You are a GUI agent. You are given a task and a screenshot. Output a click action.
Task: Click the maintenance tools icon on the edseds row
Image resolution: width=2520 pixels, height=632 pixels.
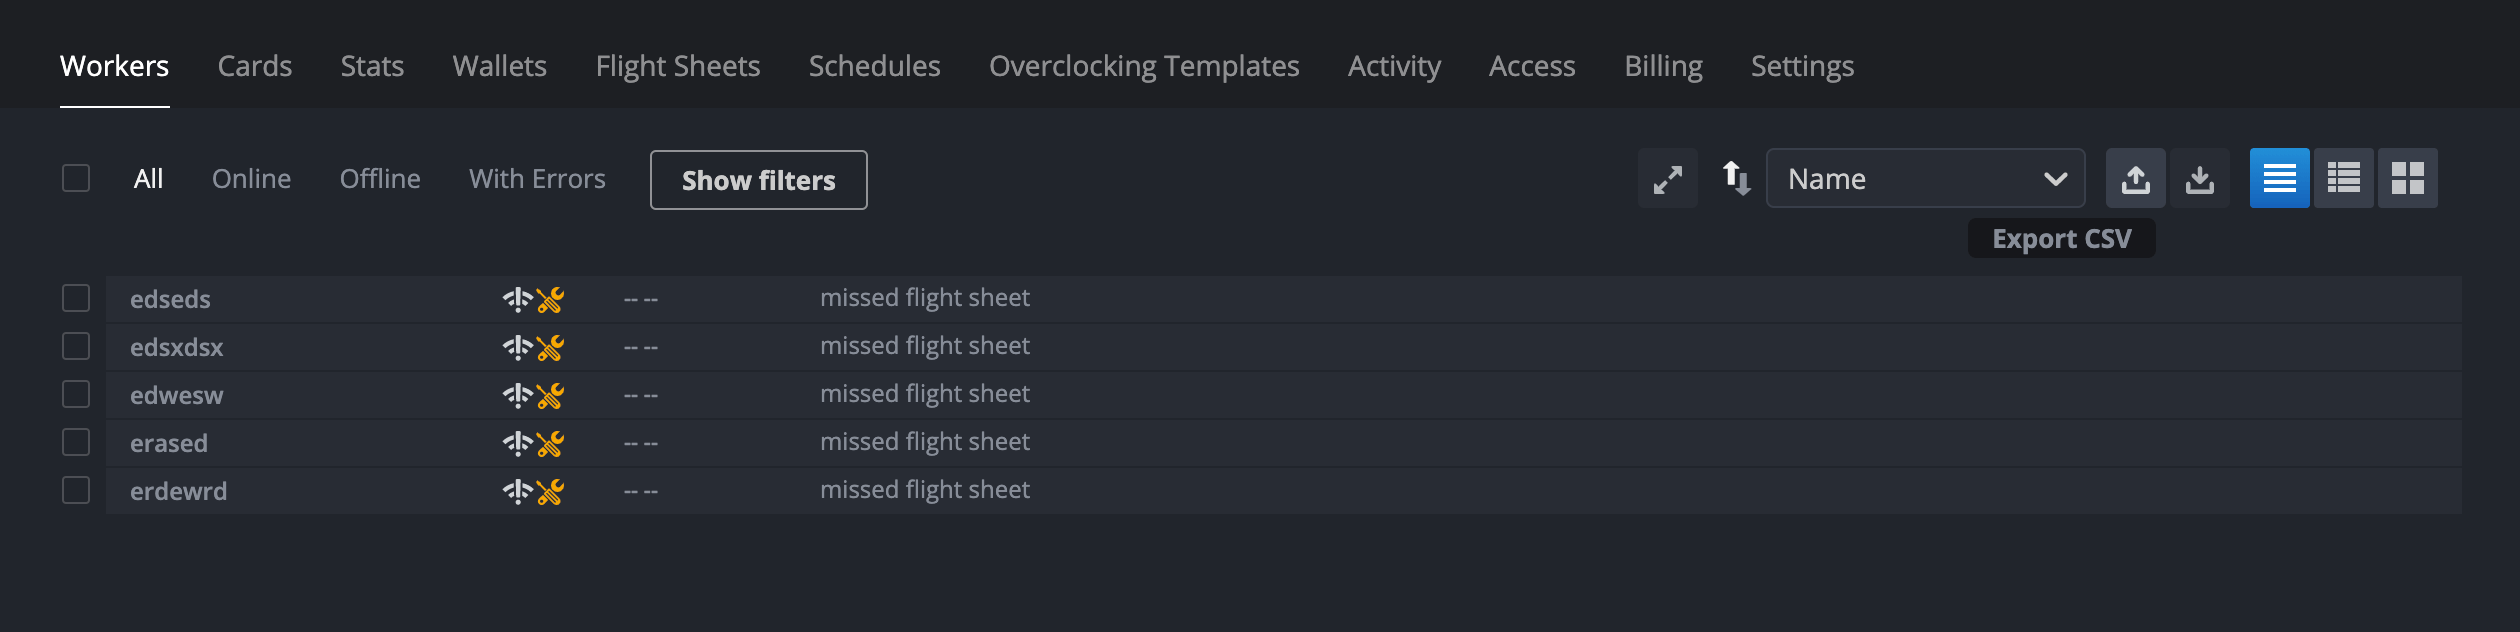pyautogui.click(x=549, y=297)
